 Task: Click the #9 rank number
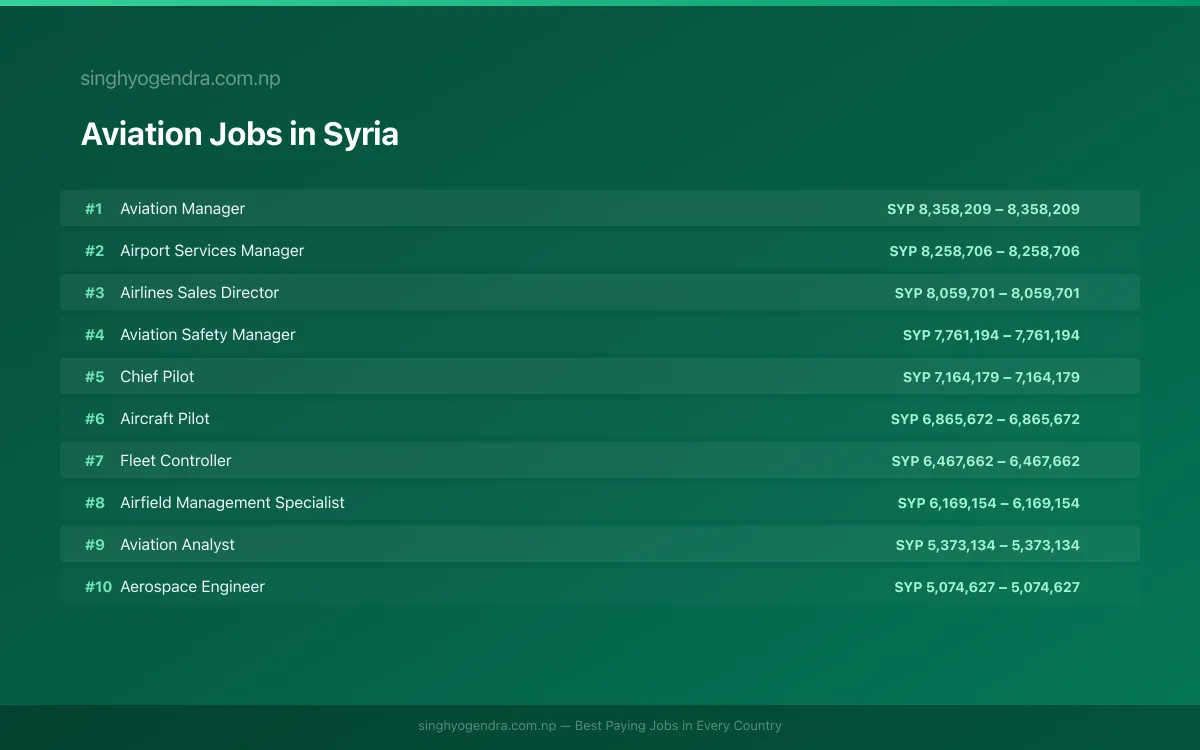(94, 545)
